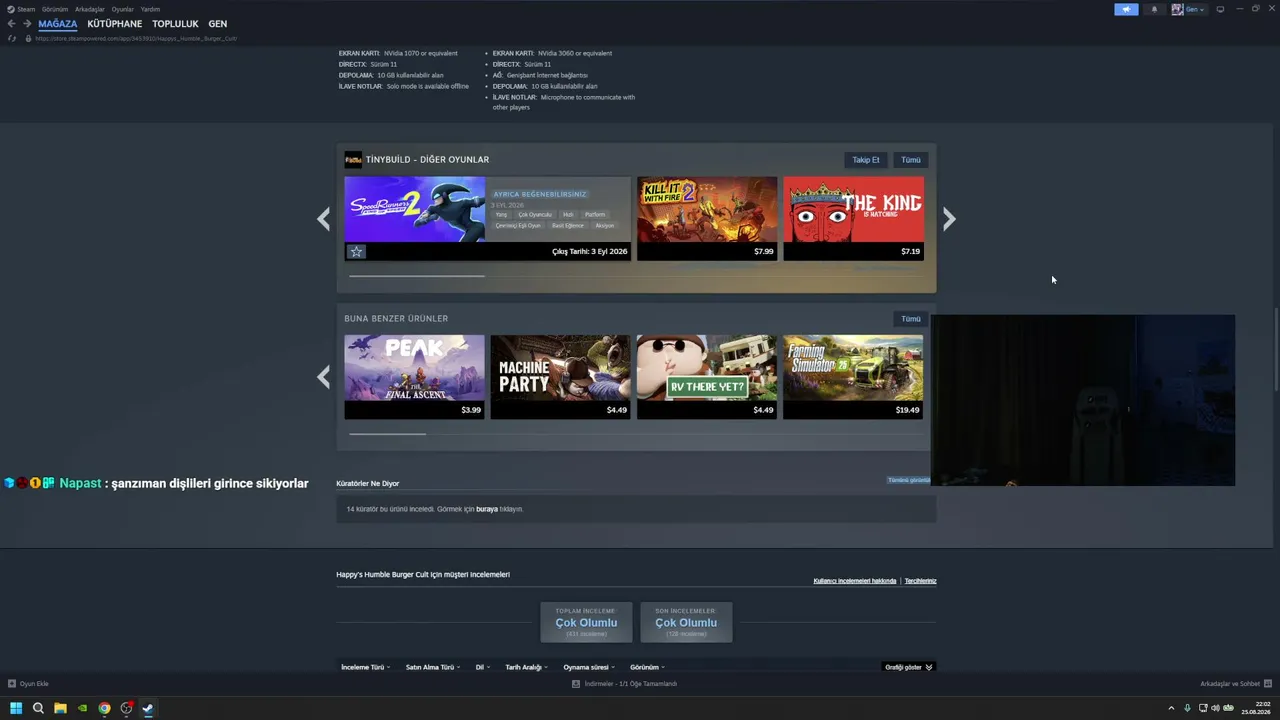1280x720 pixels.
Task: Open the announcements megaphone button
Action: point(1126,9)
